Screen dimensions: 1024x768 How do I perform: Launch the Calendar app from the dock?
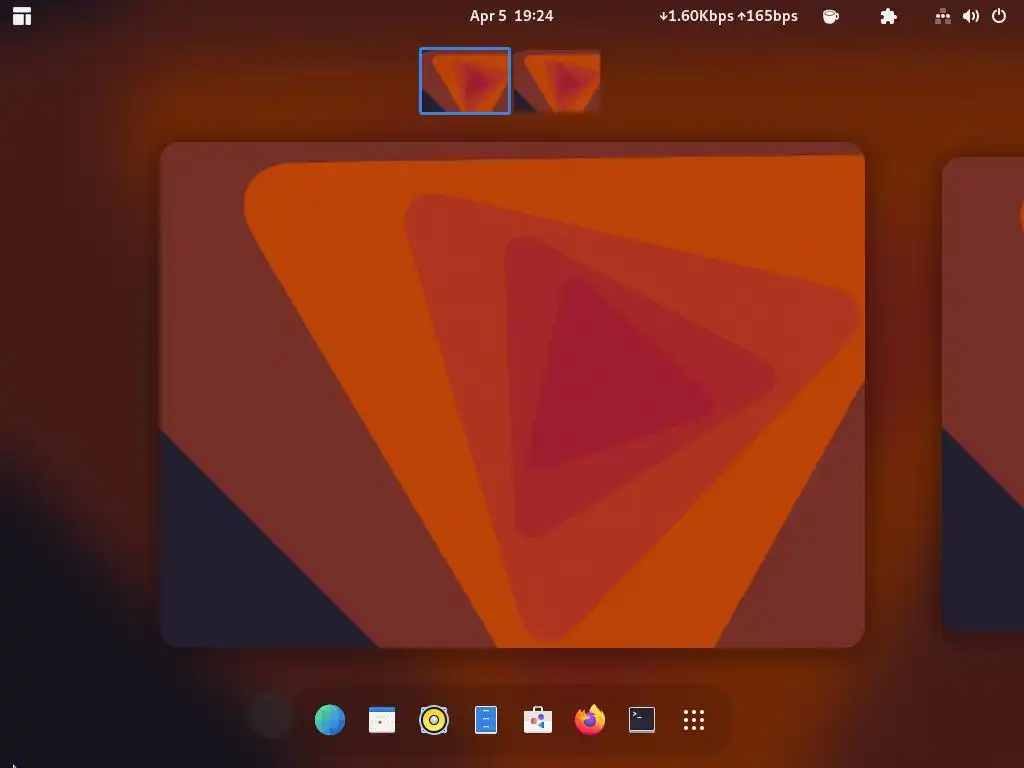click(x=382, y=720)
